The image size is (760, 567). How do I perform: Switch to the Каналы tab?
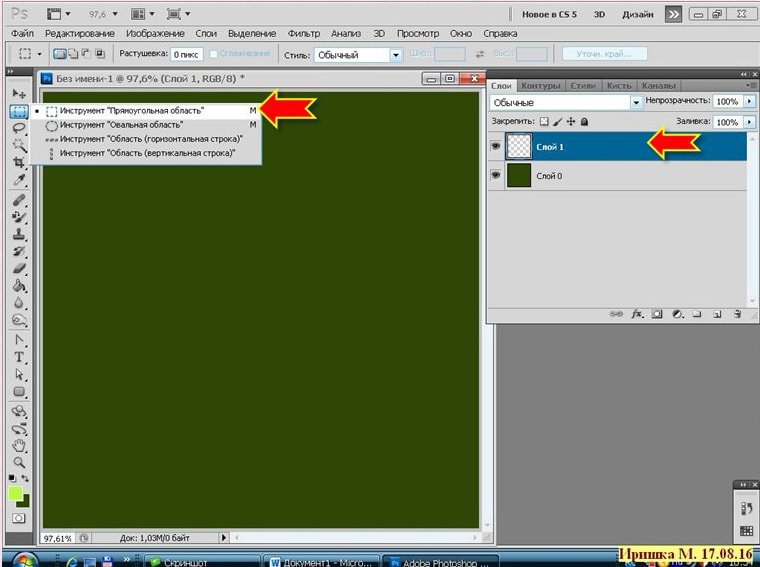pos(657,86)
